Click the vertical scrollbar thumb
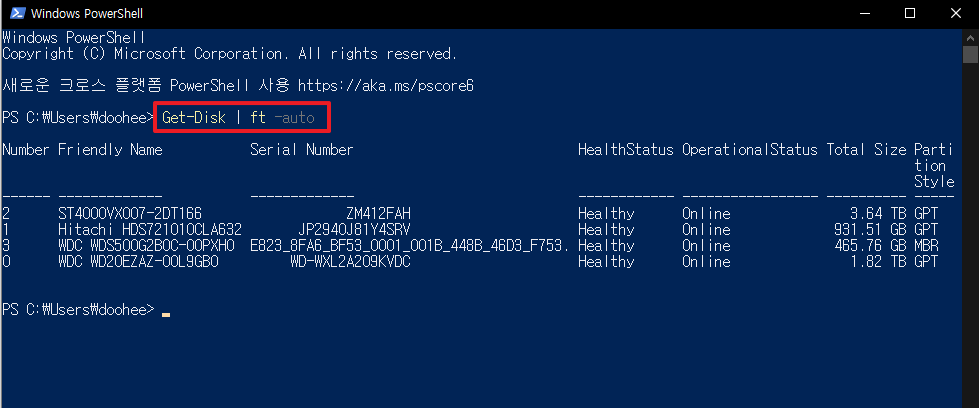 (970, 54)
